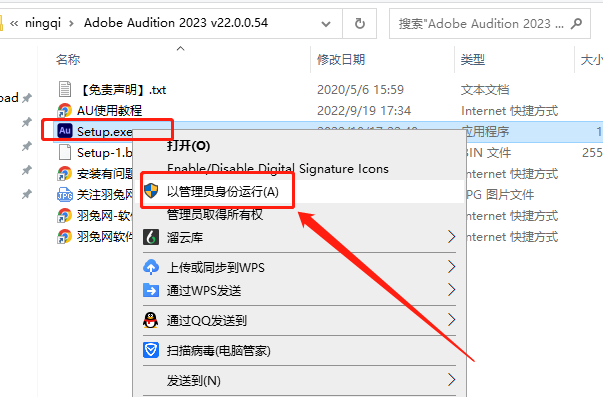Viewport: 603px width, 397px height.
Task: Click the date 2020/5/6 15:59
Action: tap(360, 90)
